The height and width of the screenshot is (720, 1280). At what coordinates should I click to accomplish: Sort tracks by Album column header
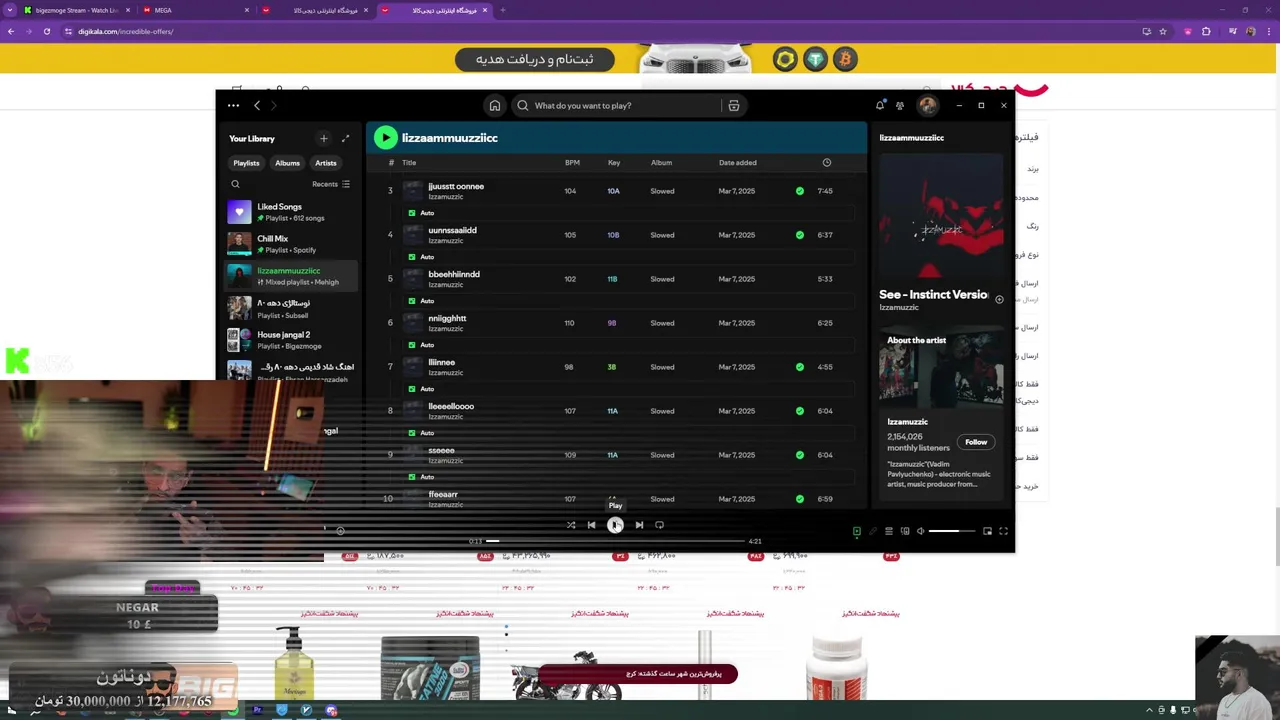click(x=661, y=162)
